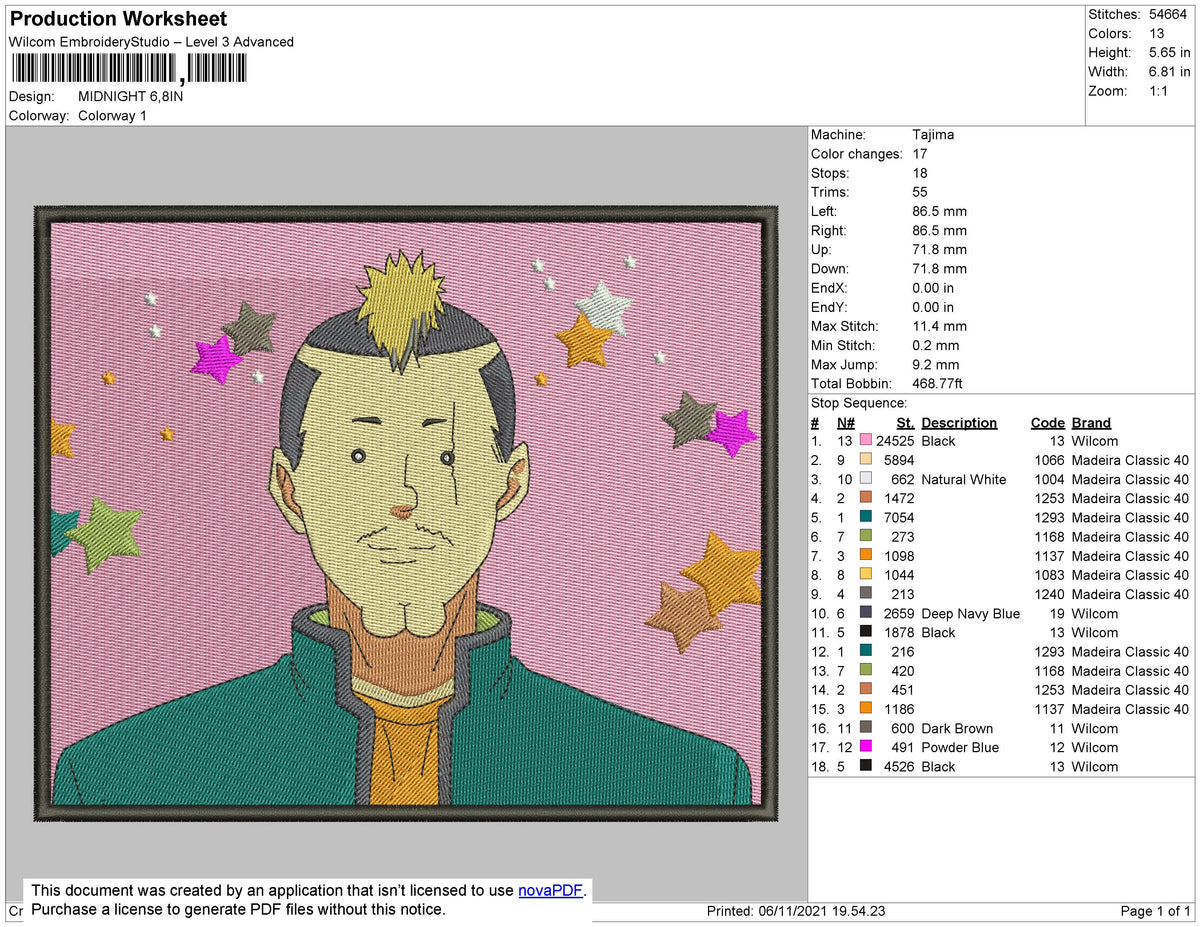Screen dimensions: 1200x927
Task: Click the design name MIDNIGHT 6,8IN
Action: pyautogui.click(x=131, y=96)
